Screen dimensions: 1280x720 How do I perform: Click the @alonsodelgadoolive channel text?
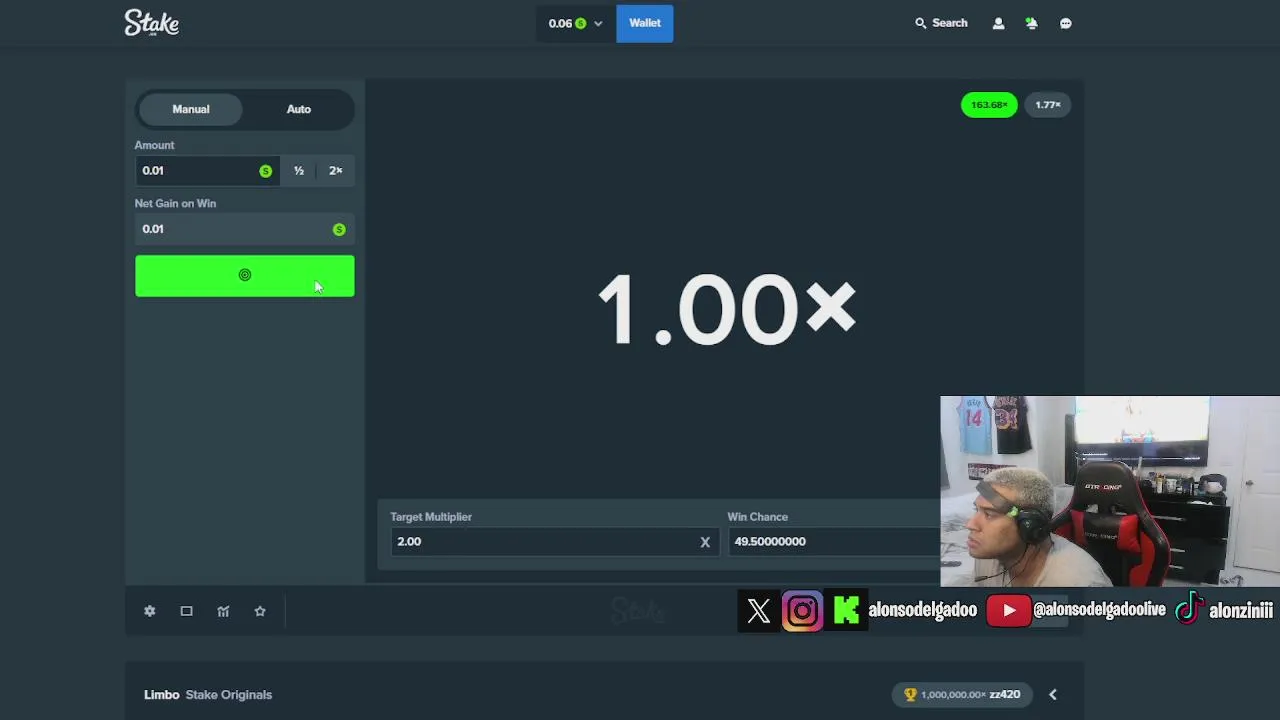(x=1099, y=610)
